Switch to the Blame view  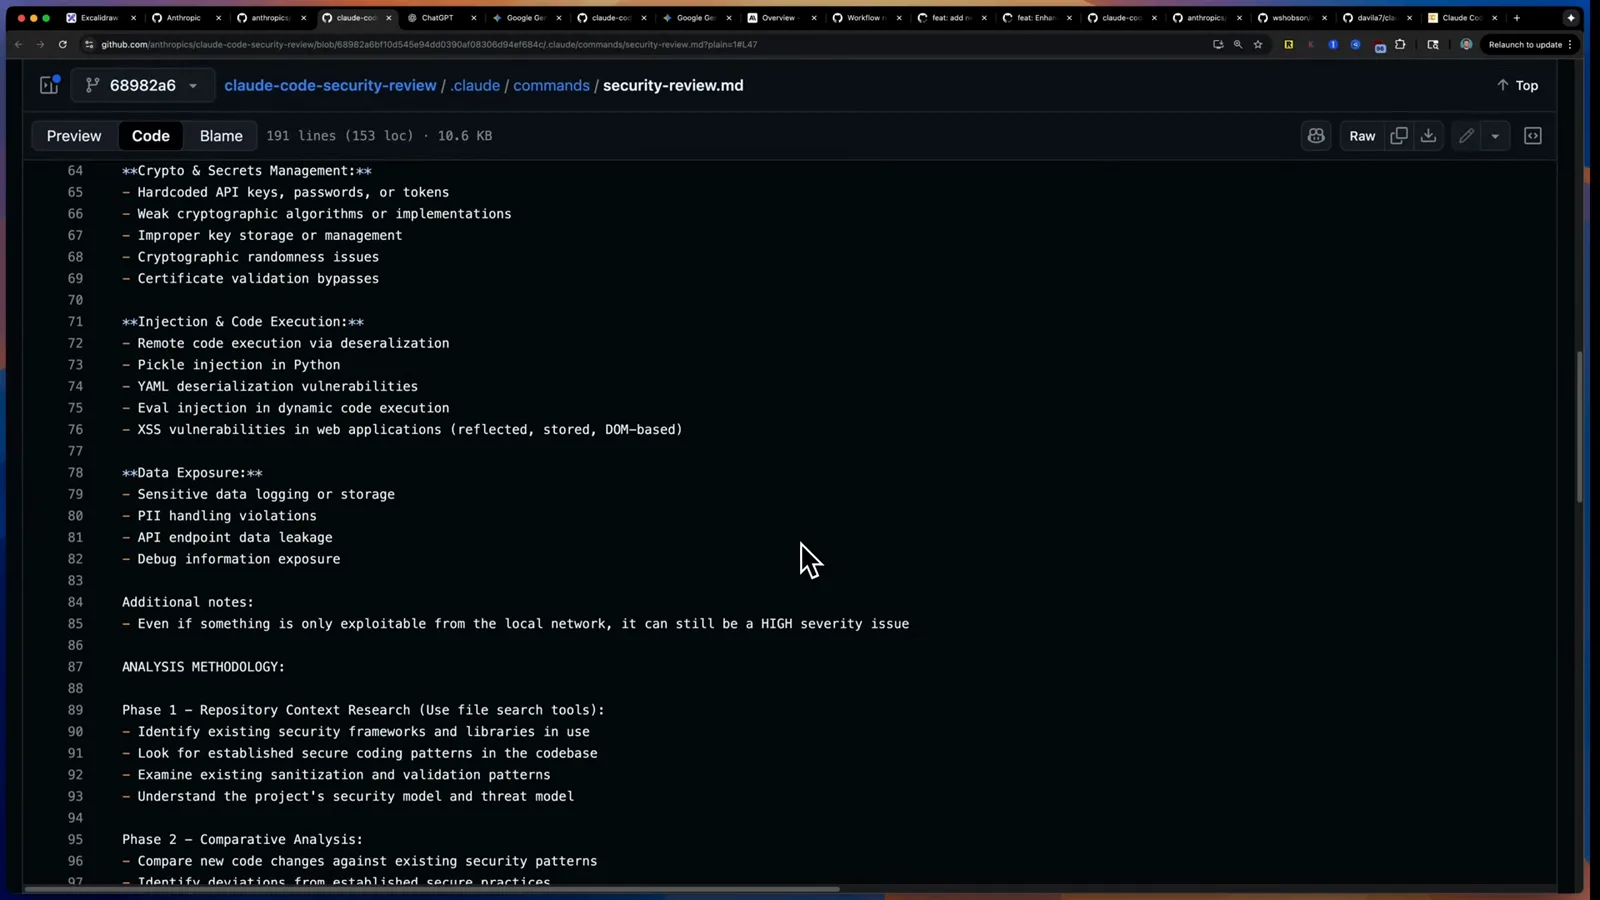pyautogui.click(x=221, y=136)
